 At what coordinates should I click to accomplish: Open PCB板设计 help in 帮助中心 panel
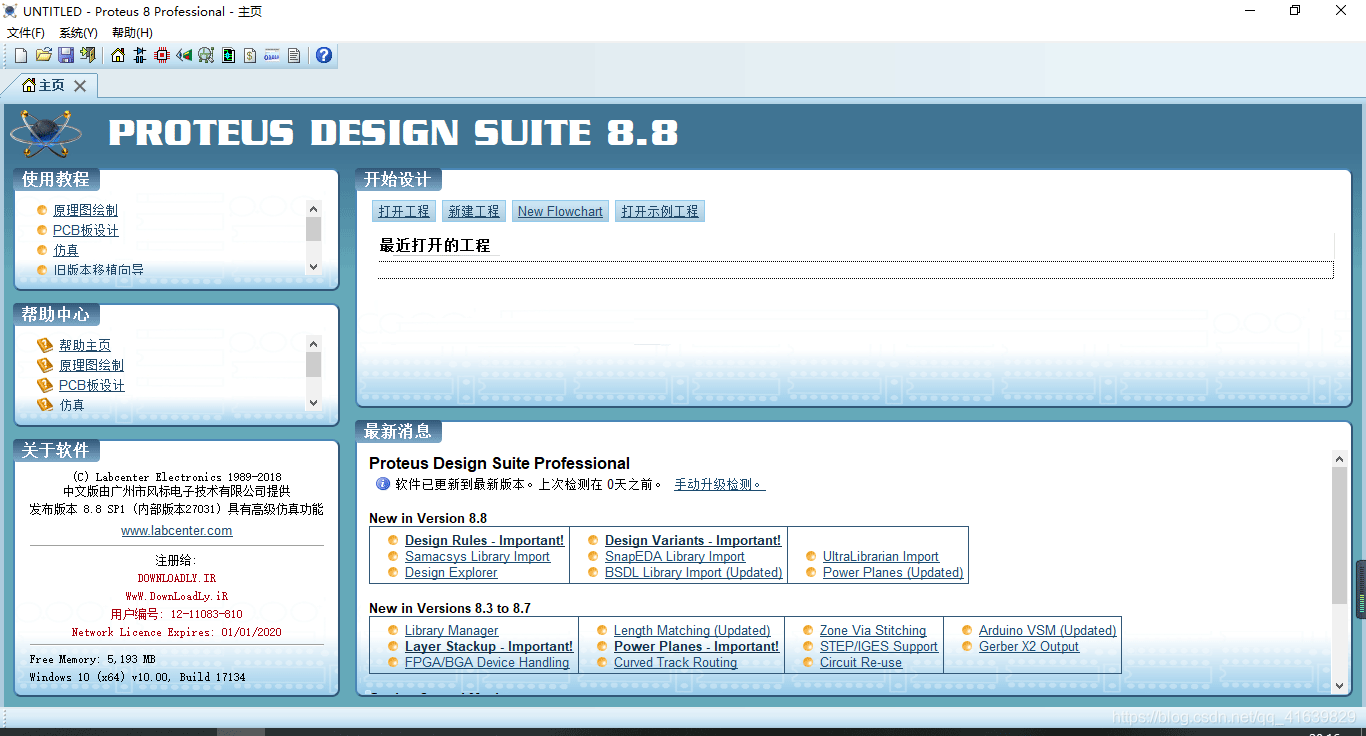[92, 385]
